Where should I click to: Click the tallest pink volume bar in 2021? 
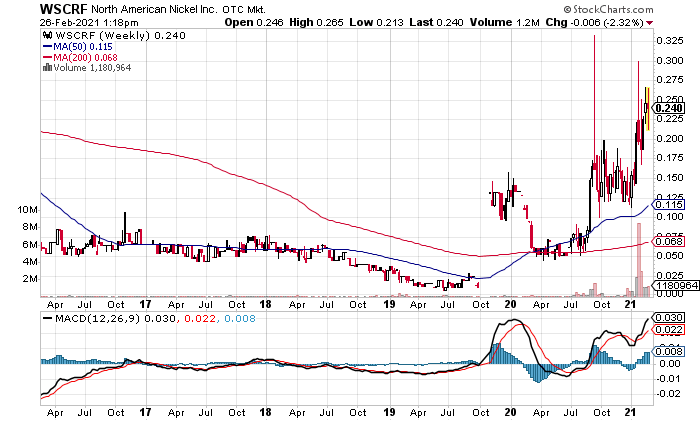639,260
